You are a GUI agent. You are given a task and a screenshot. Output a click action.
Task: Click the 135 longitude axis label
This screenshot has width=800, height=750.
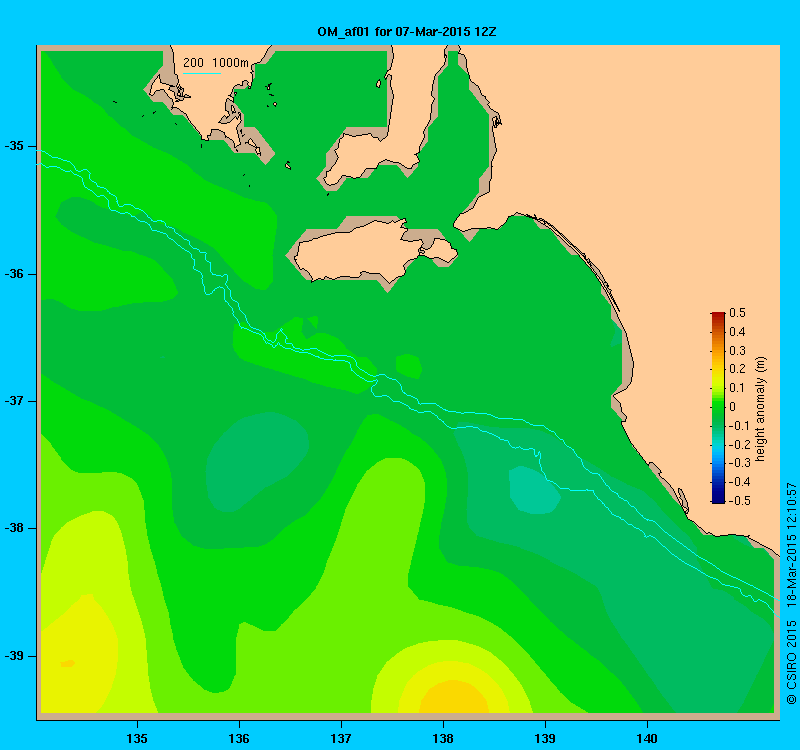click(137, 738)
